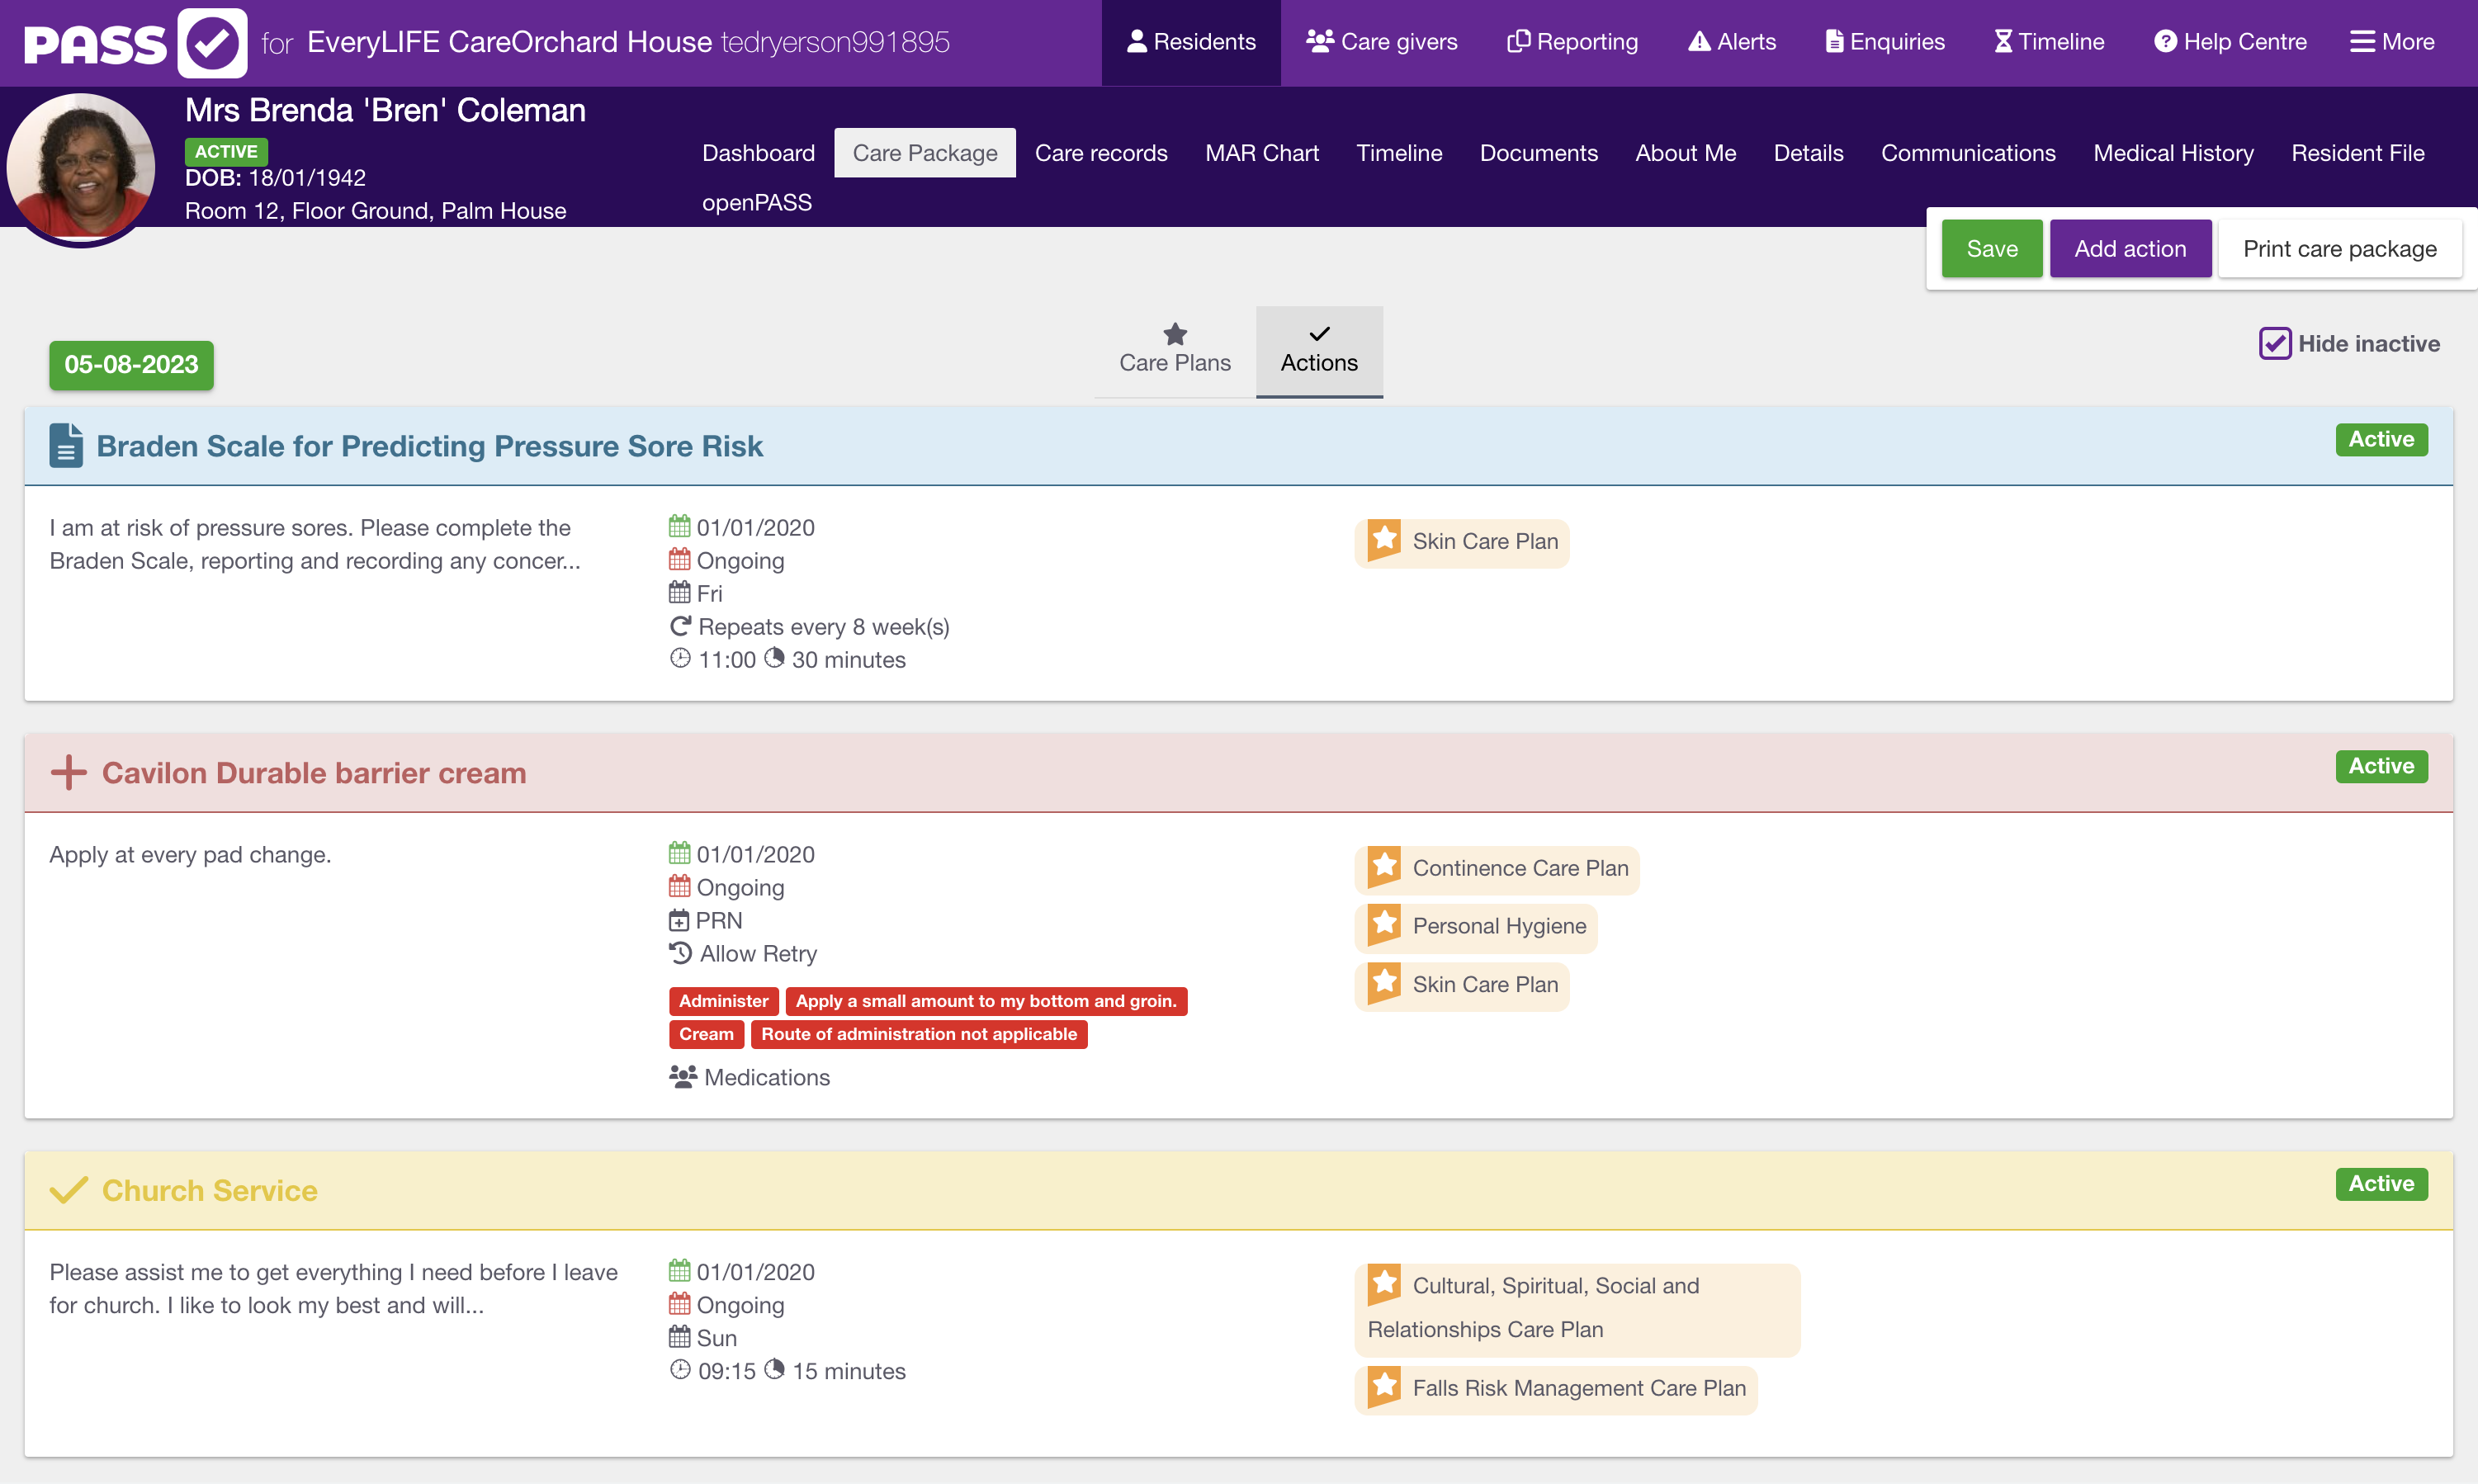Click Print care package button
The image size is (2478, 1484).
click(2339, 249)
